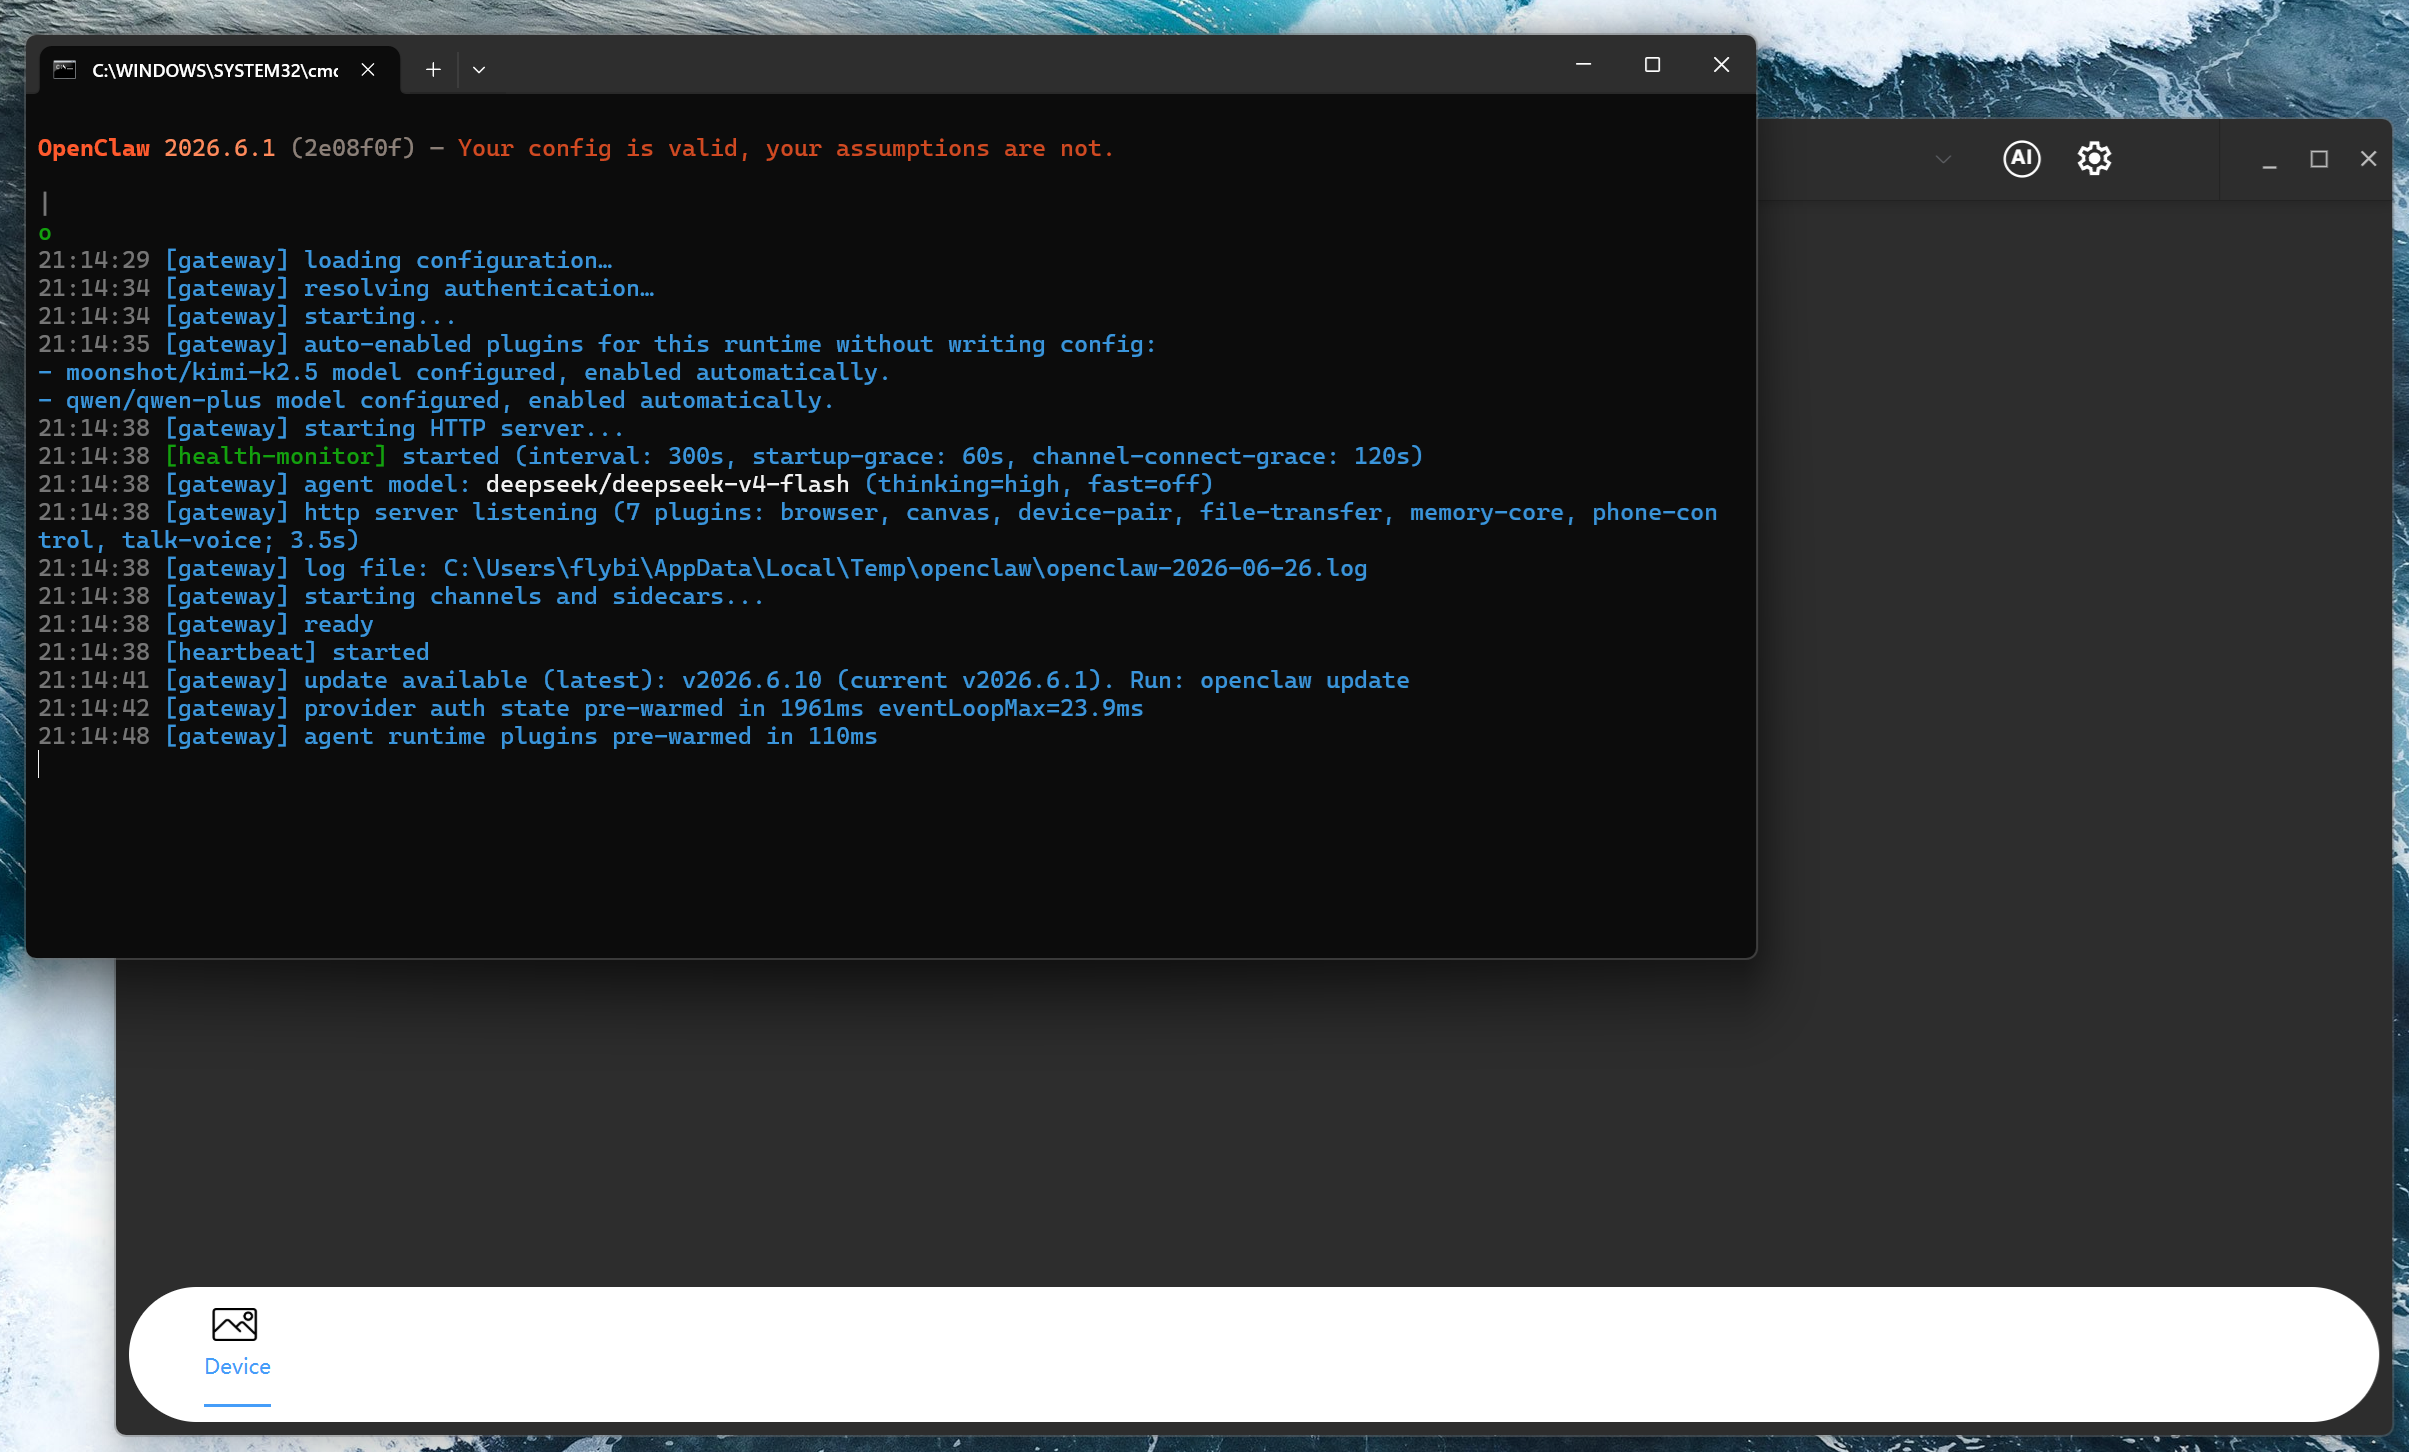This screenshot has height=1452, width=2409.
Task: Click the green [health-monitor] tag
Action: pos(276,456)
